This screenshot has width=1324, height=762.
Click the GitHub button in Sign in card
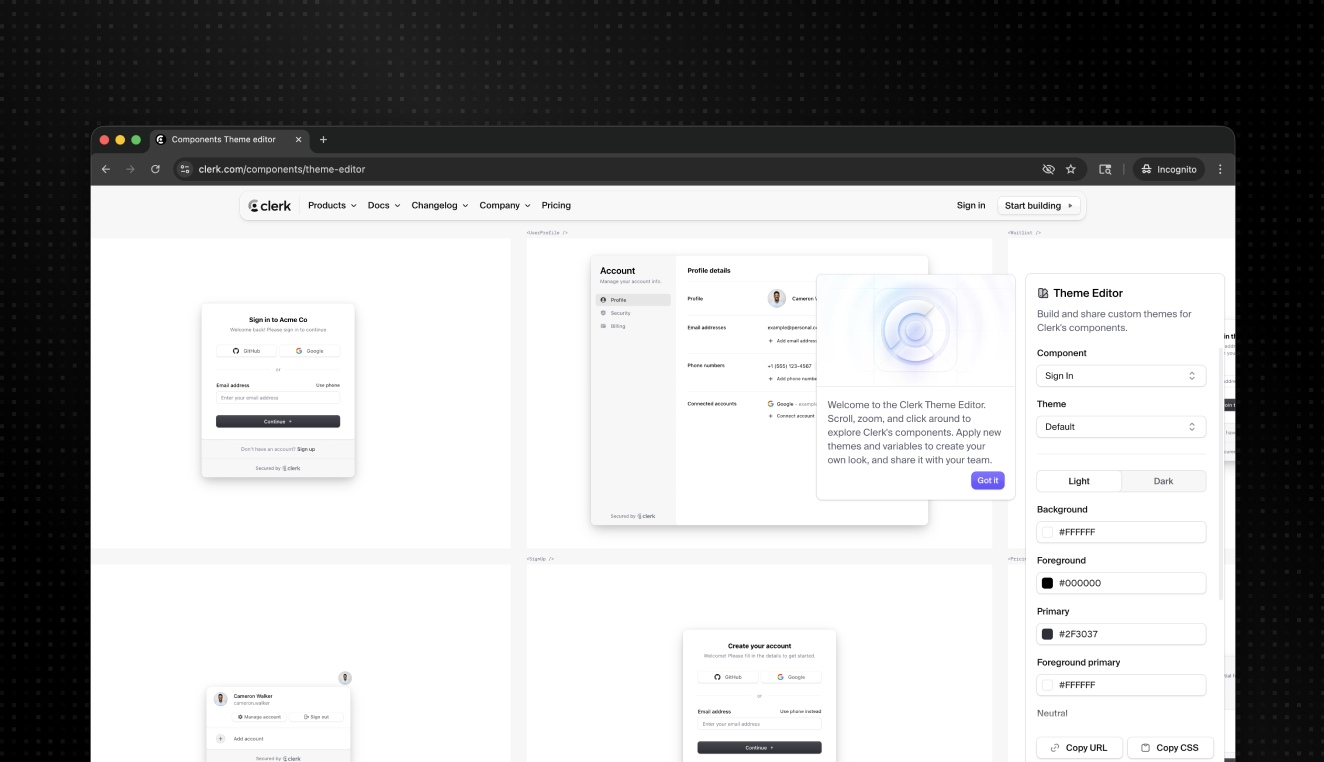pos(246,351)
